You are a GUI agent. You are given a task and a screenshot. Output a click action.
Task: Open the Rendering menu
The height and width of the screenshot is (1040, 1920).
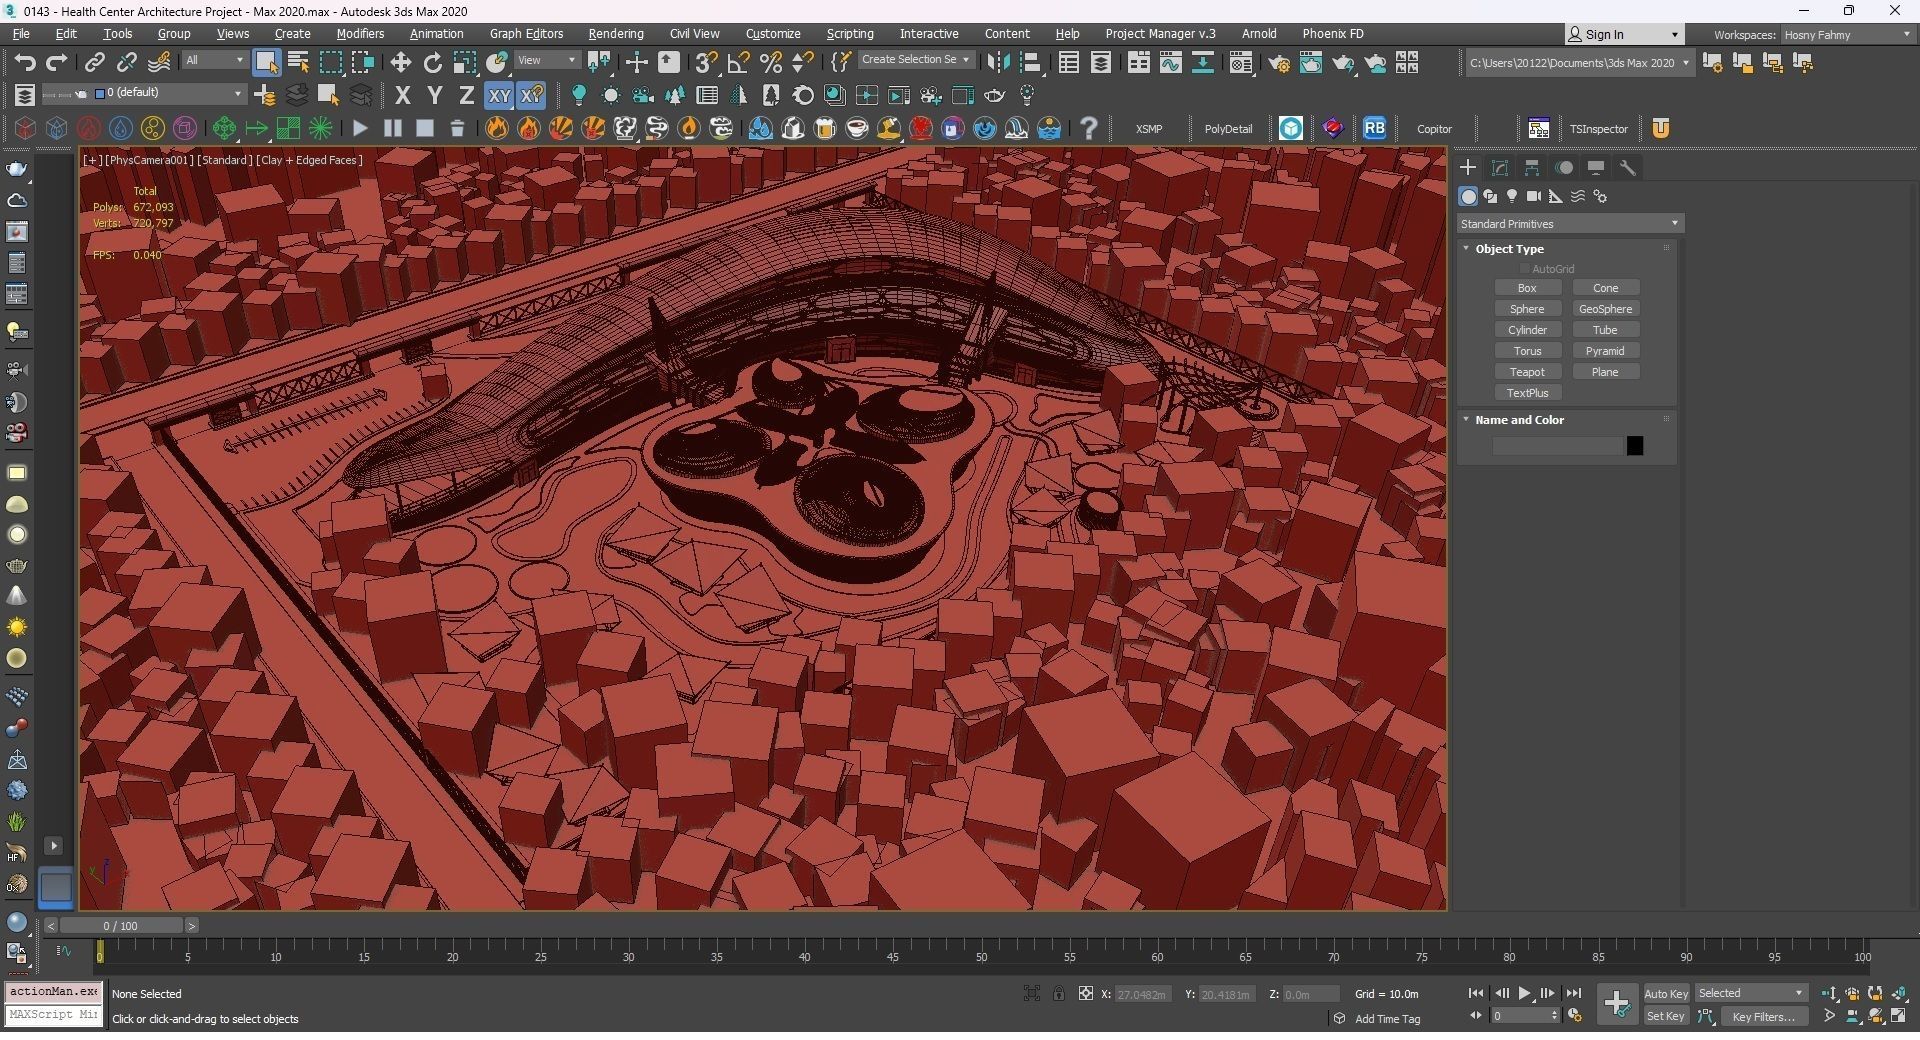tap(615, 34)
